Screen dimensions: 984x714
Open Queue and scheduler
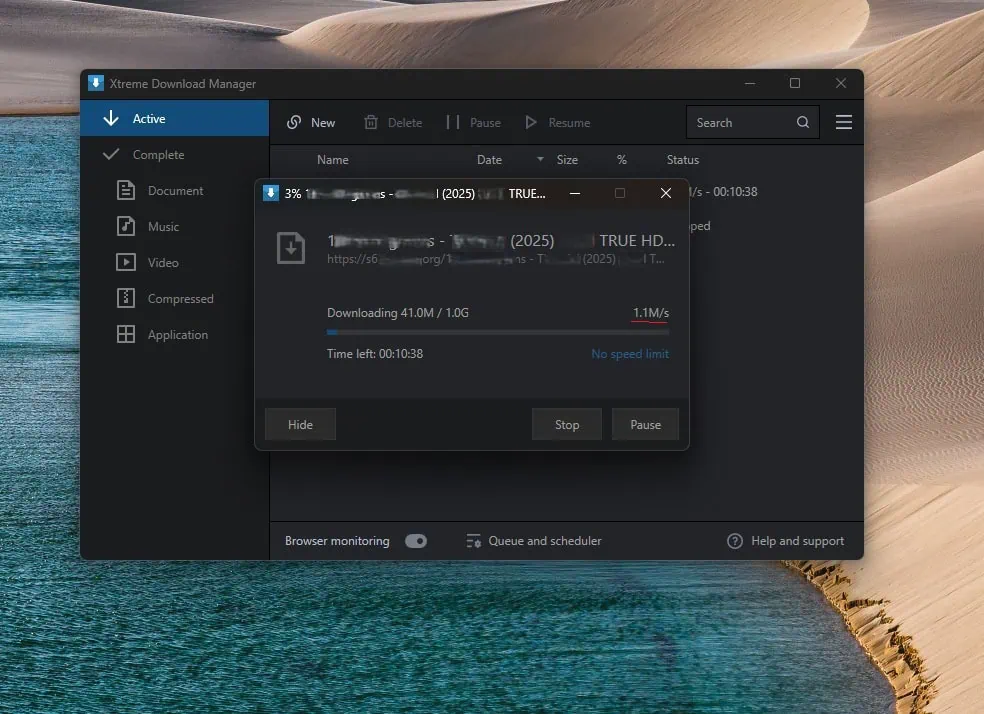click(x=534, y=541)
